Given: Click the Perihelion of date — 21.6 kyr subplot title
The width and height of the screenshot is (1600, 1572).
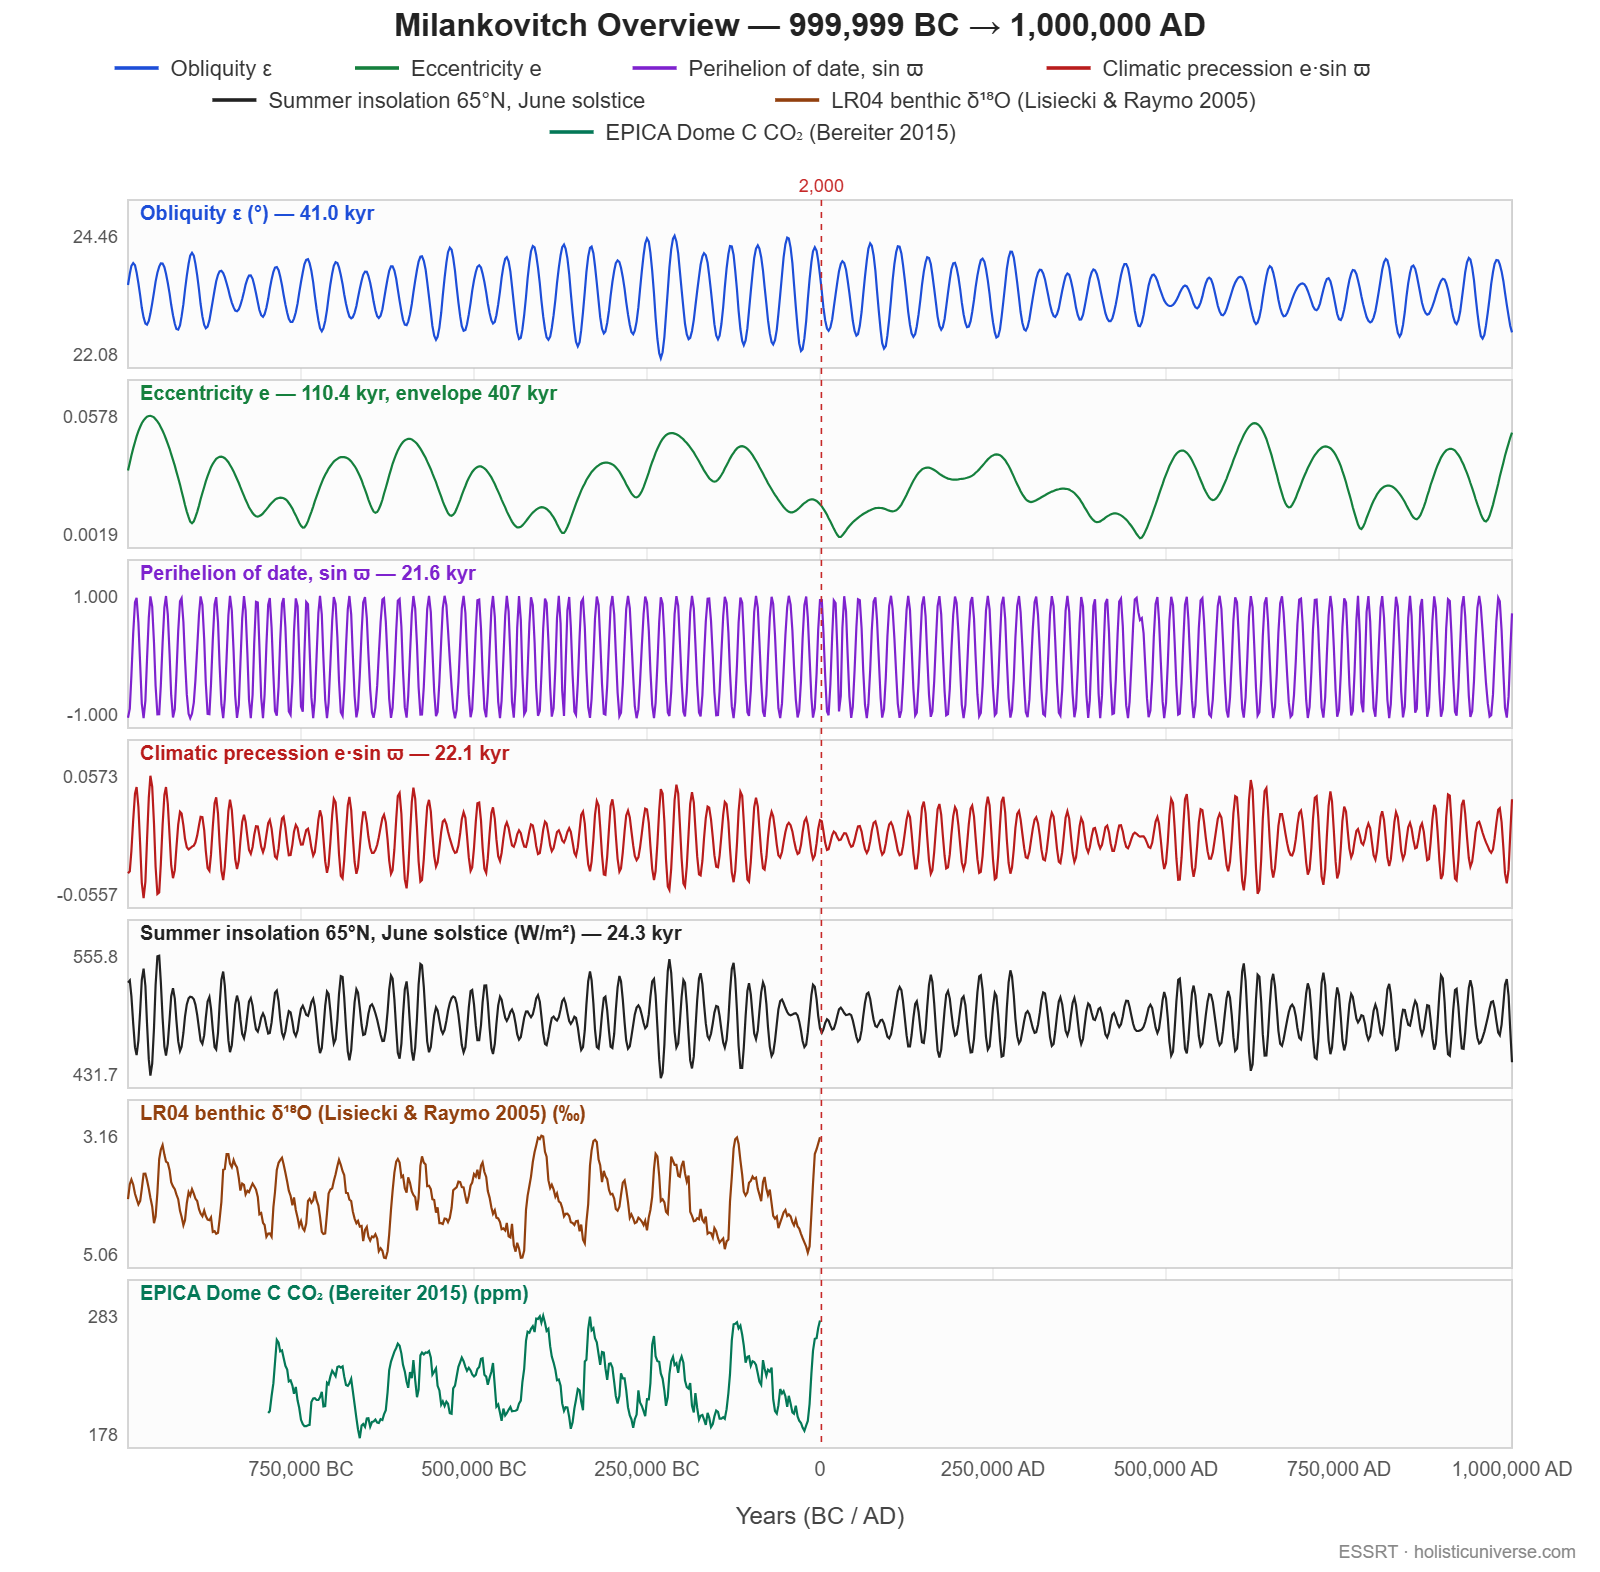Looking at the screenshot, I should (x=308, y=573).
